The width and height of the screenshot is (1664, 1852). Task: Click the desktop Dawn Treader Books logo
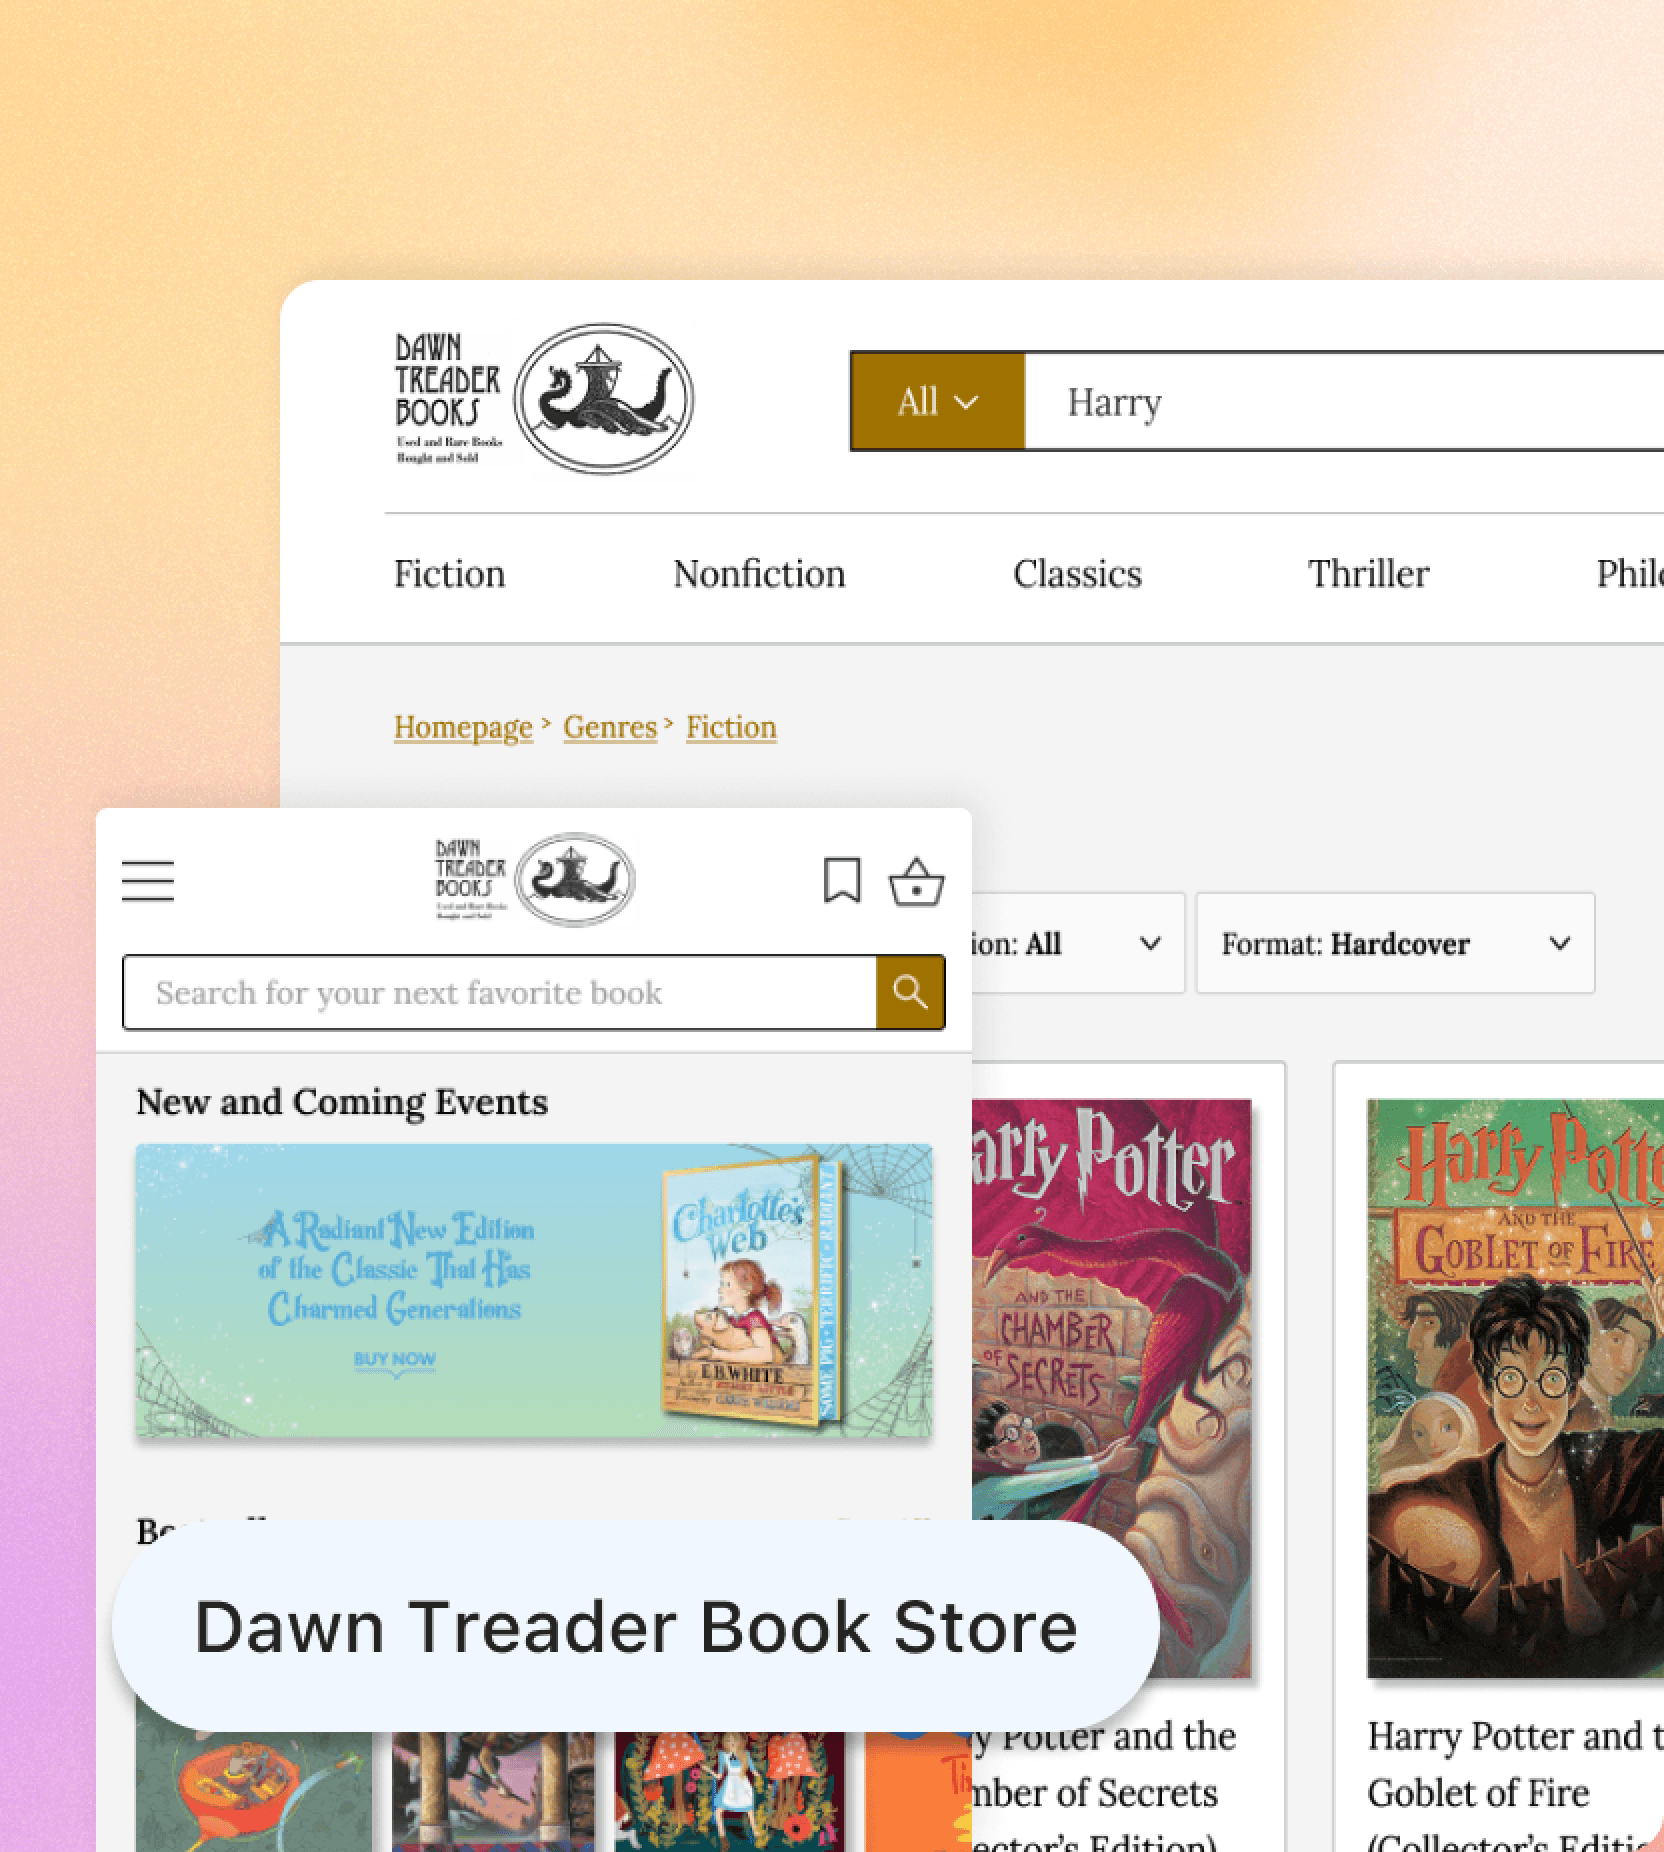(x=544, y=399)
